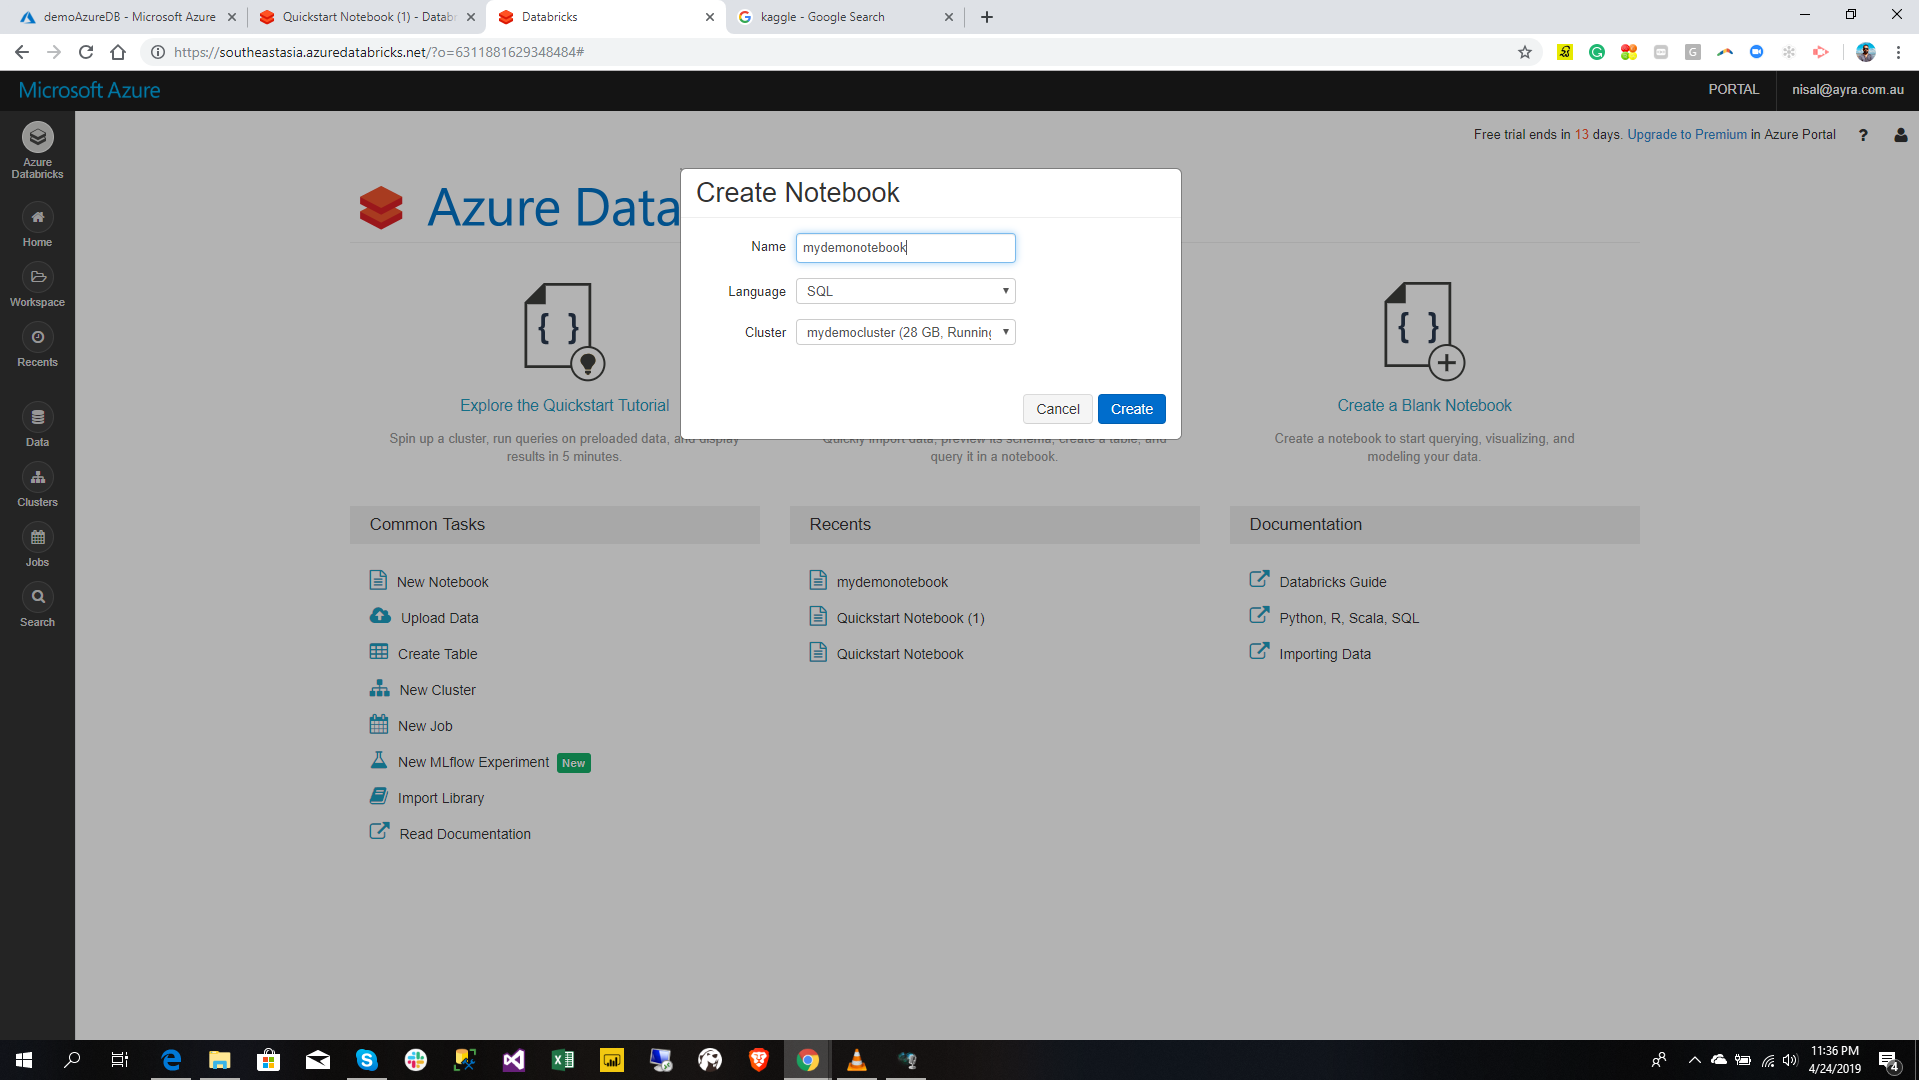Reload the browser page
Screen dimensions: 1919x1080
click(x=86, y=52)
